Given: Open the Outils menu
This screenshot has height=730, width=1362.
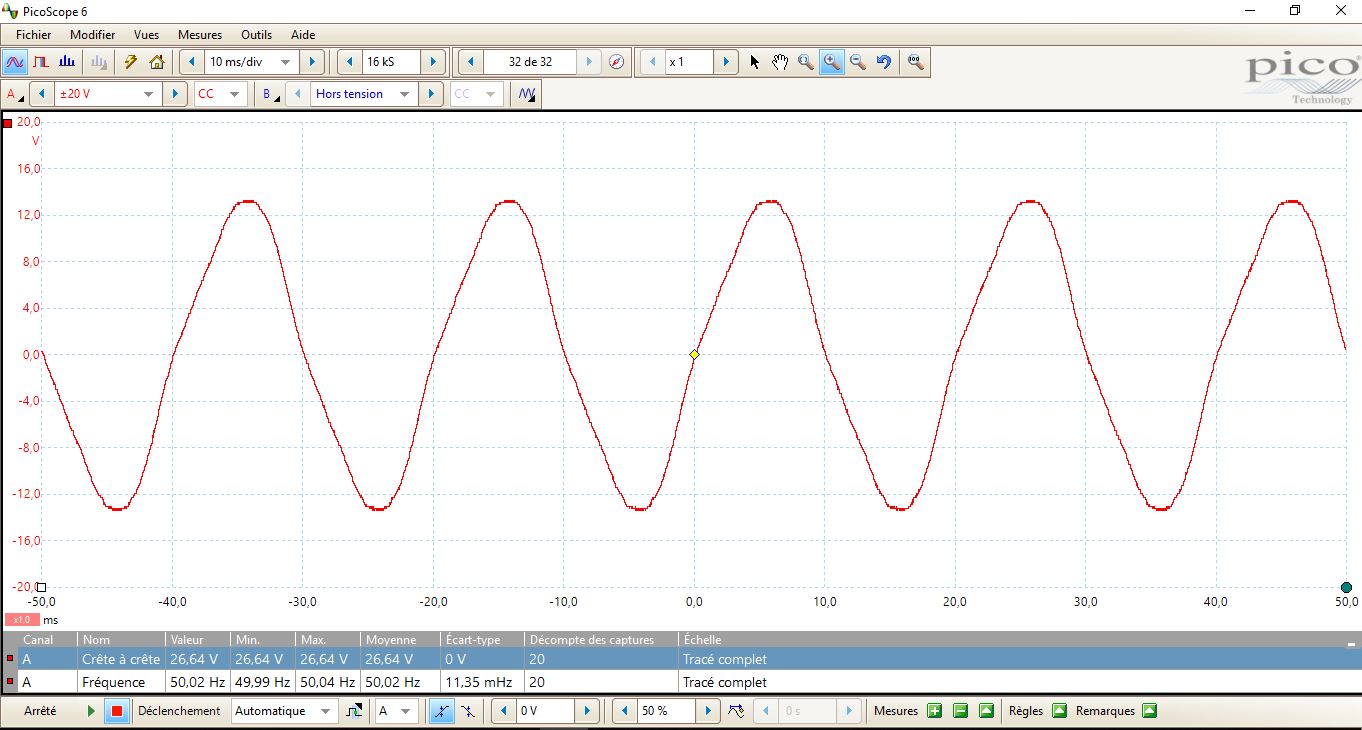Looking at the screenshot, I should coord(256,34).
